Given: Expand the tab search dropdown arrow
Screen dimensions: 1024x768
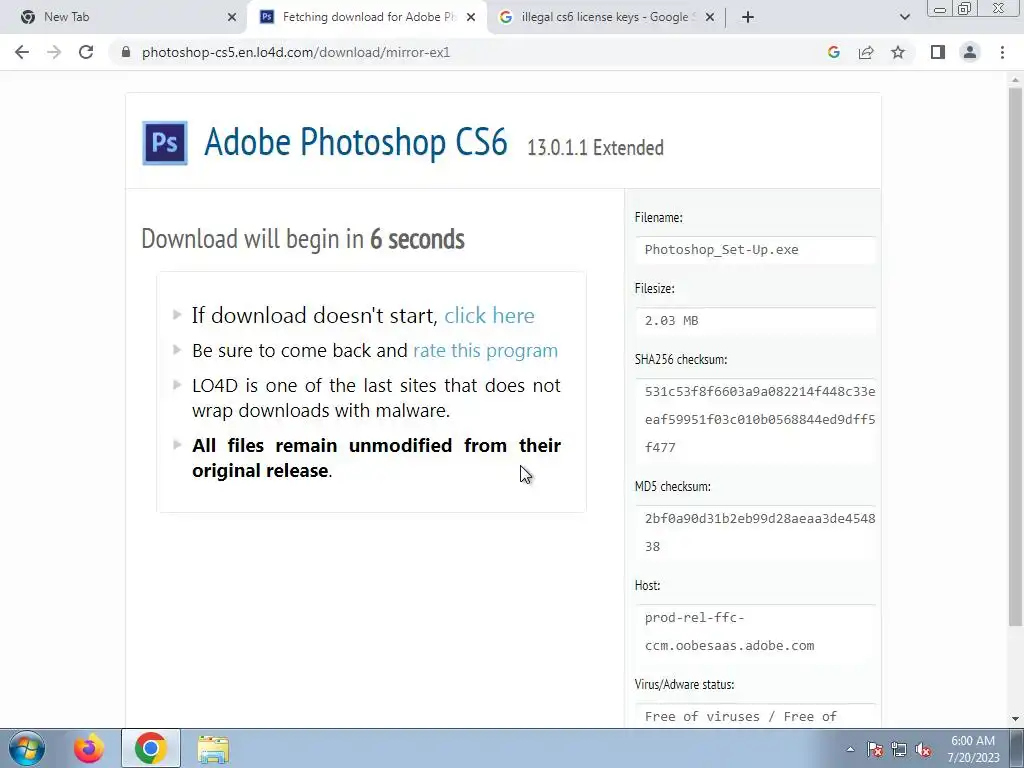Looking at the screenshot, I should (x=904, y=17).
